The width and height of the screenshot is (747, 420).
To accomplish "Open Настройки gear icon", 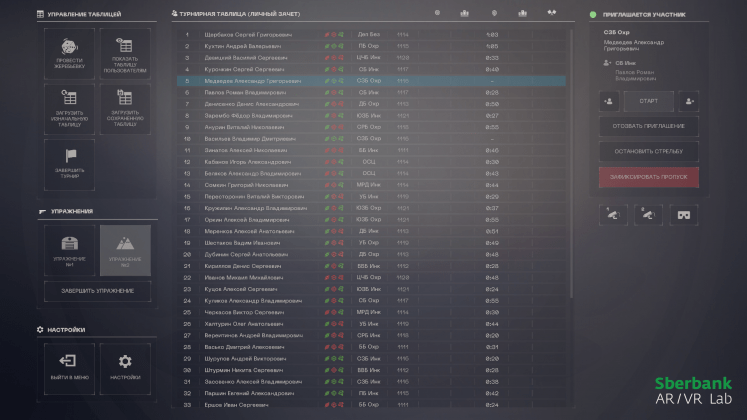I will point(125,368).
